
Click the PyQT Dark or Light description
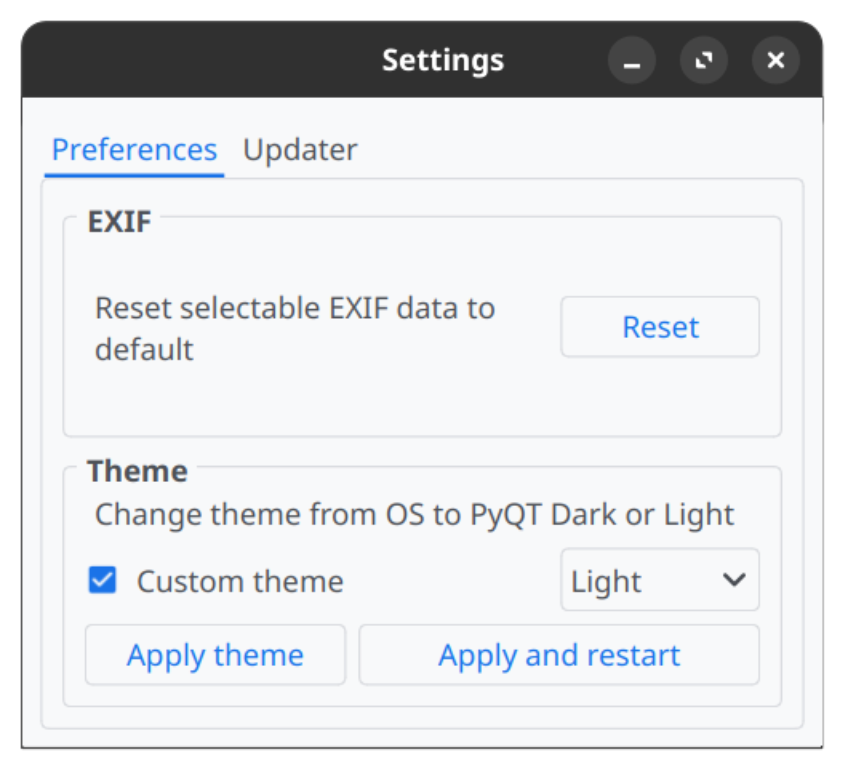click(x=414, y=515)
